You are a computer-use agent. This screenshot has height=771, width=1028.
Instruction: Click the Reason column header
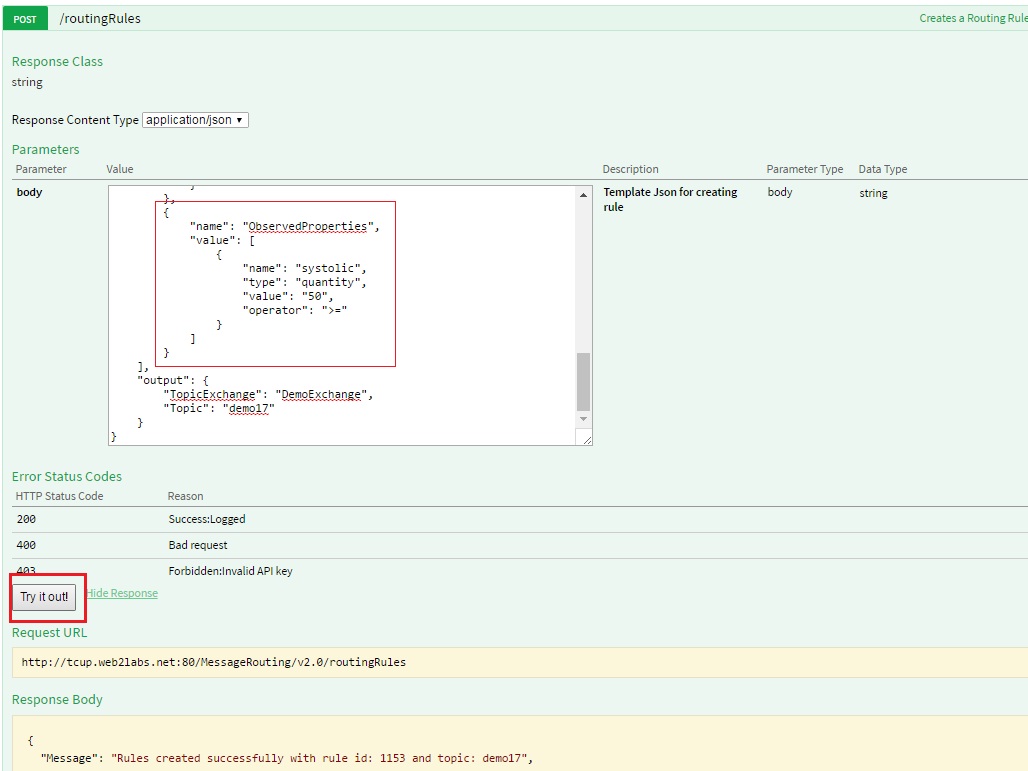186,496
